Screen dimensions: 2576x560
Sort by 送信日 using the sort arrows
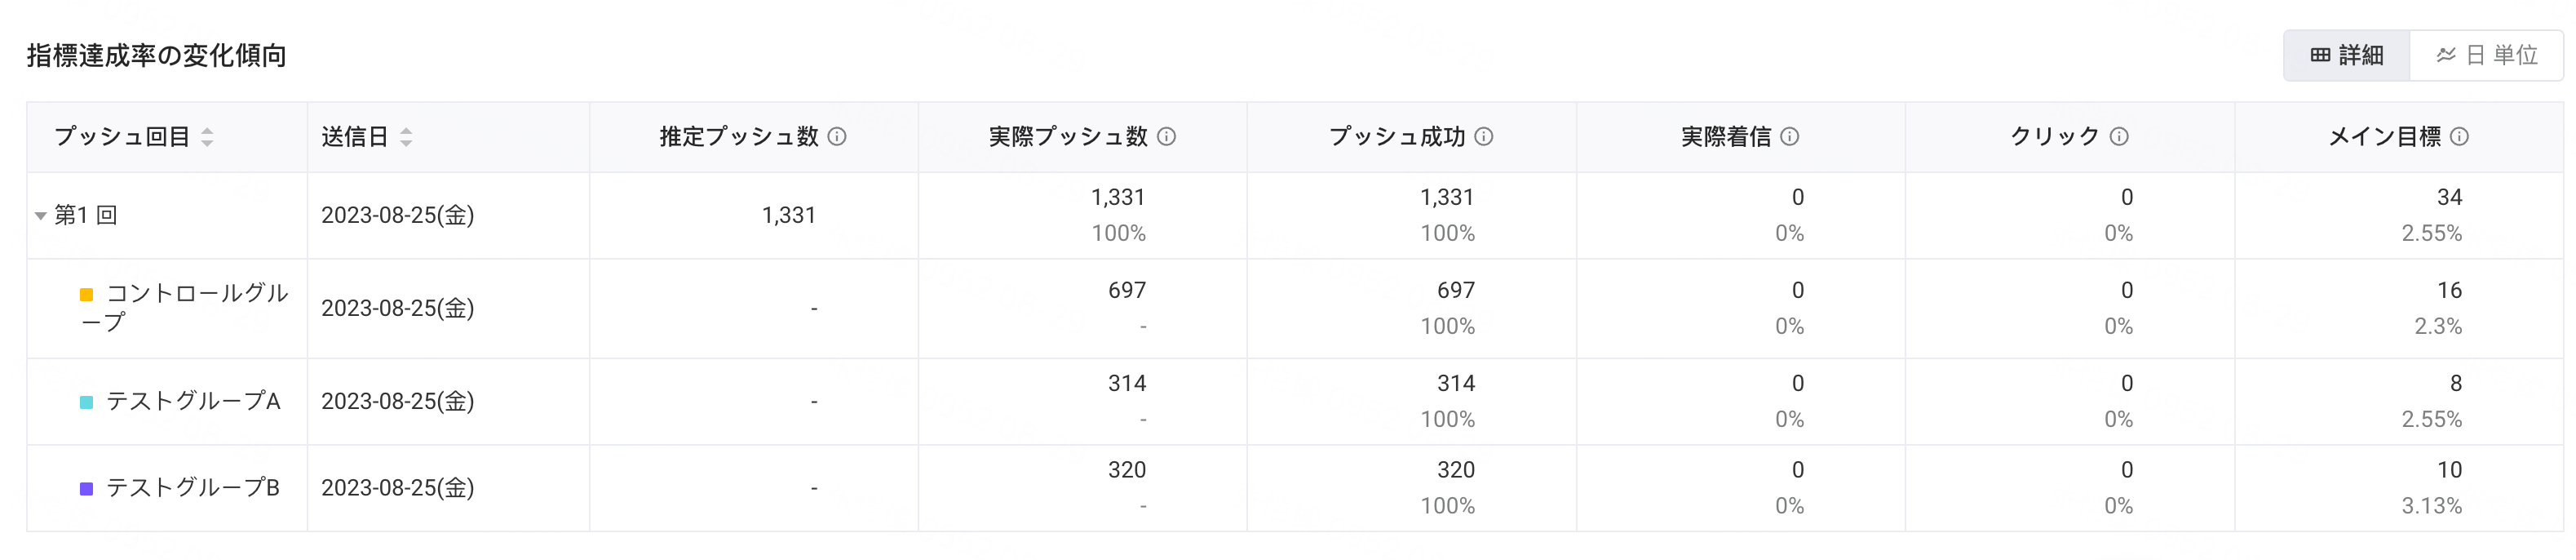pyautogui.click(x=406, y=137)
